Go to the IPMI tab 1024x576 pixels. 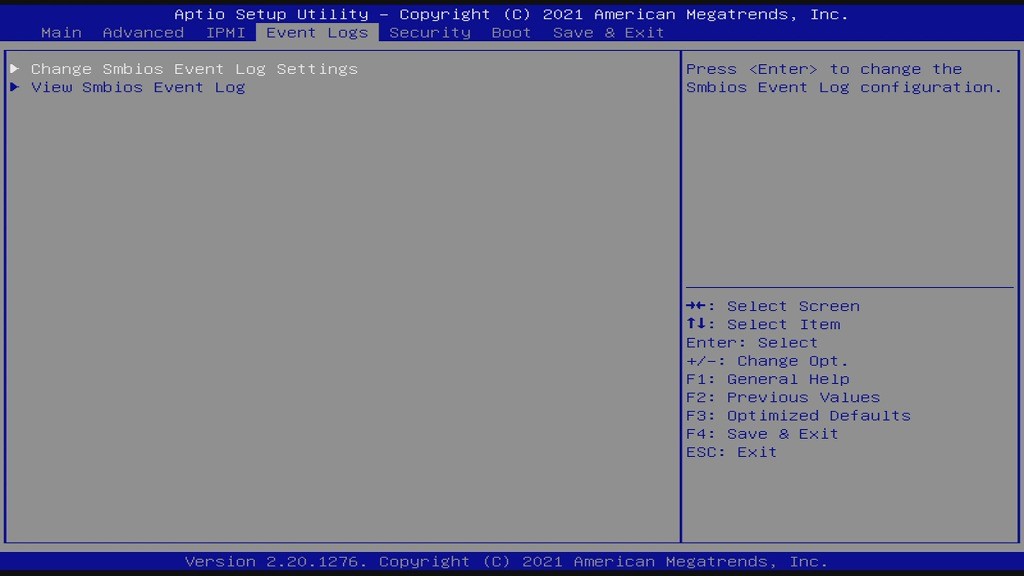pos(225,33)
